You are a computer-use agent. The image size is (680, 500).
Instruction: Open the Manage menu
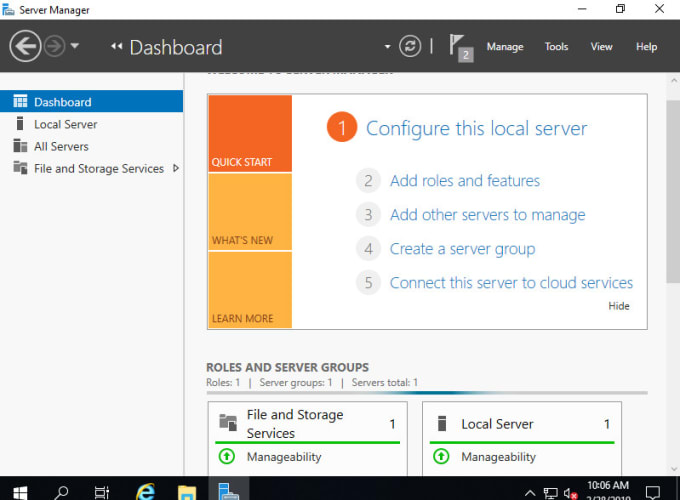click(505, 46)
